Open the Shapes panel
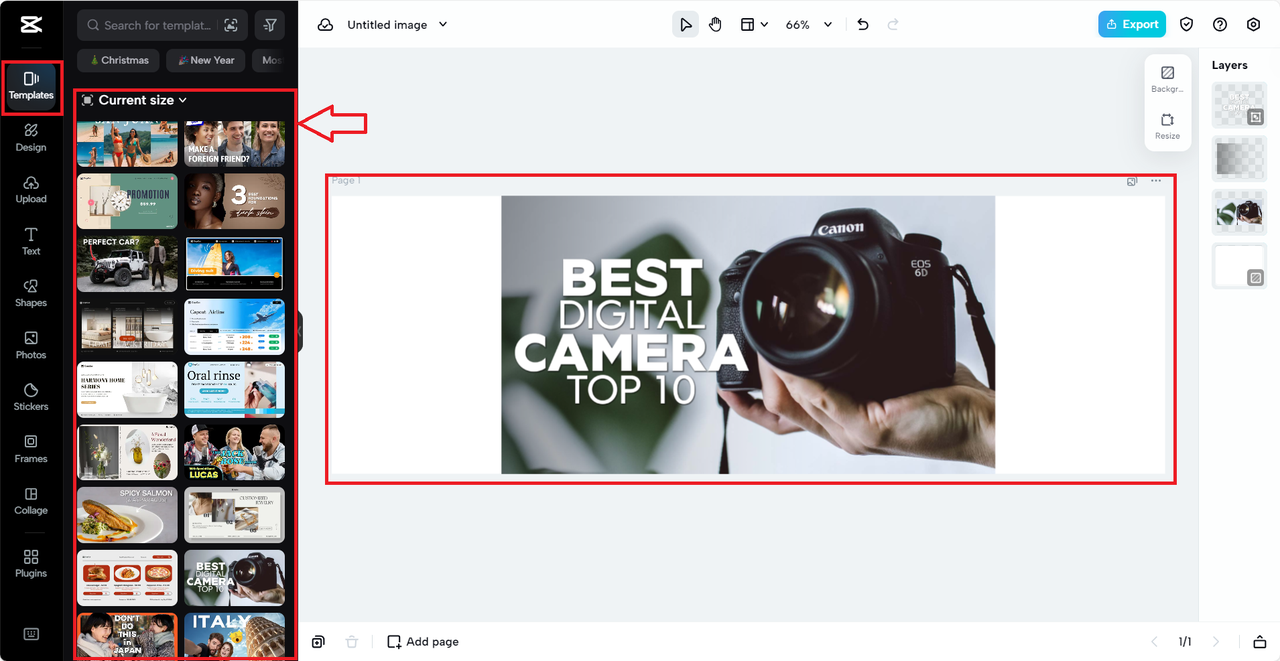 click(31, 294)
